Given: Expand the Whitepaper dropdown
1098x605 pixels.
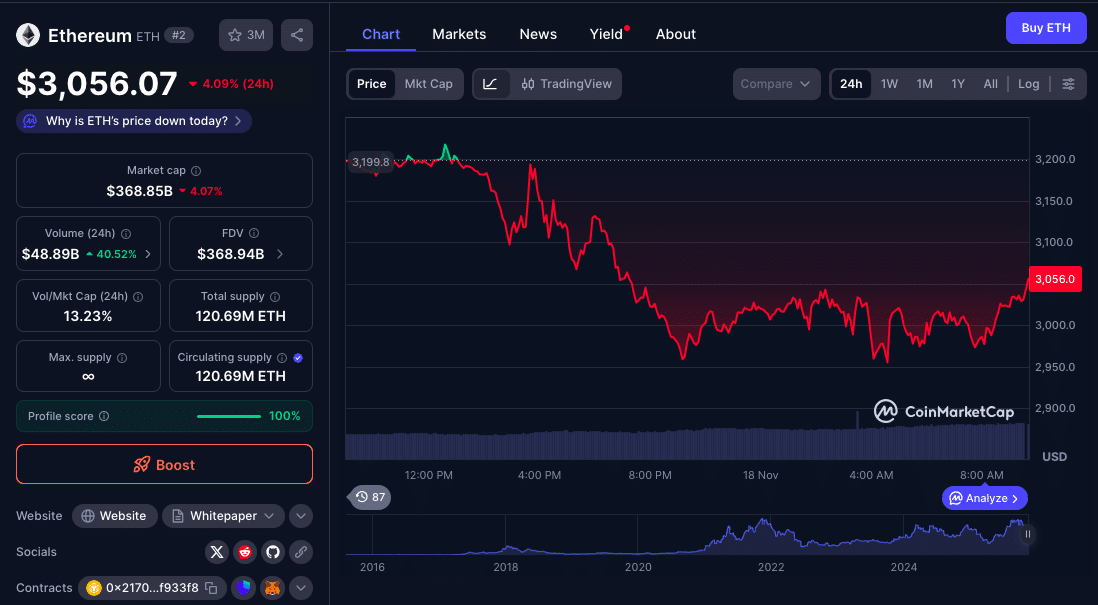Looking at the screenshot, I should 223,516.
